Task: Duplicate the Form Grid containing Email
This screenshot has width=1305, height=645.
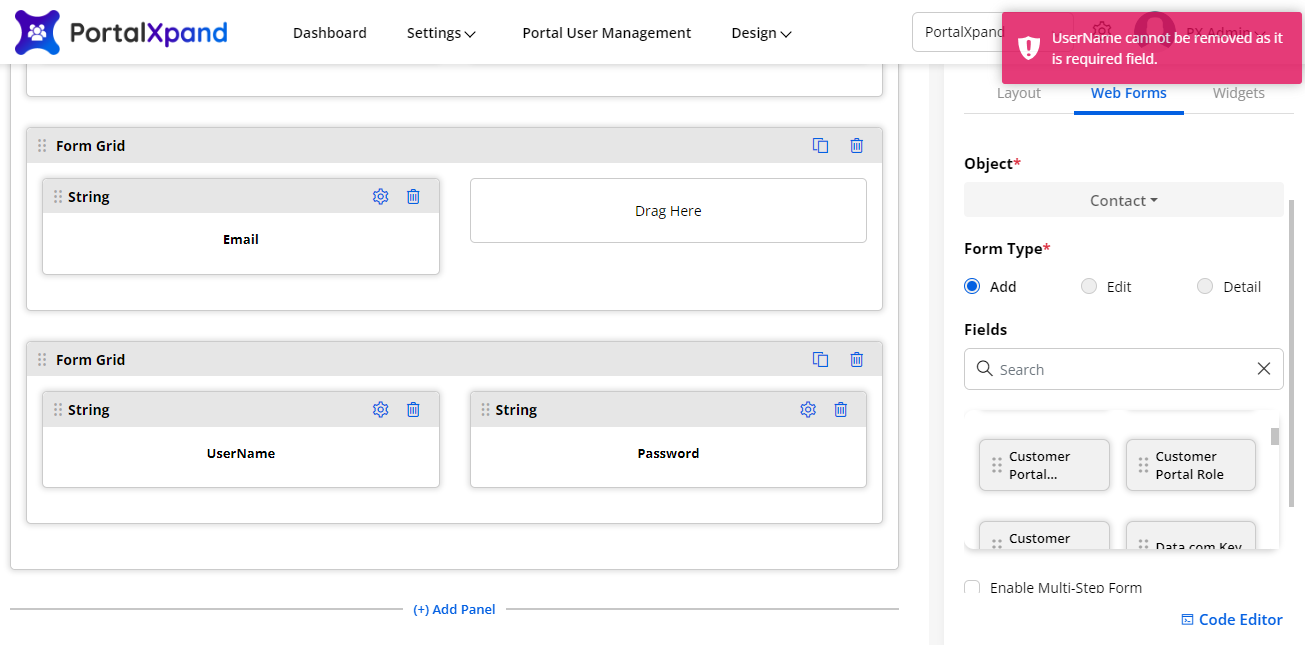Action: 821,146
